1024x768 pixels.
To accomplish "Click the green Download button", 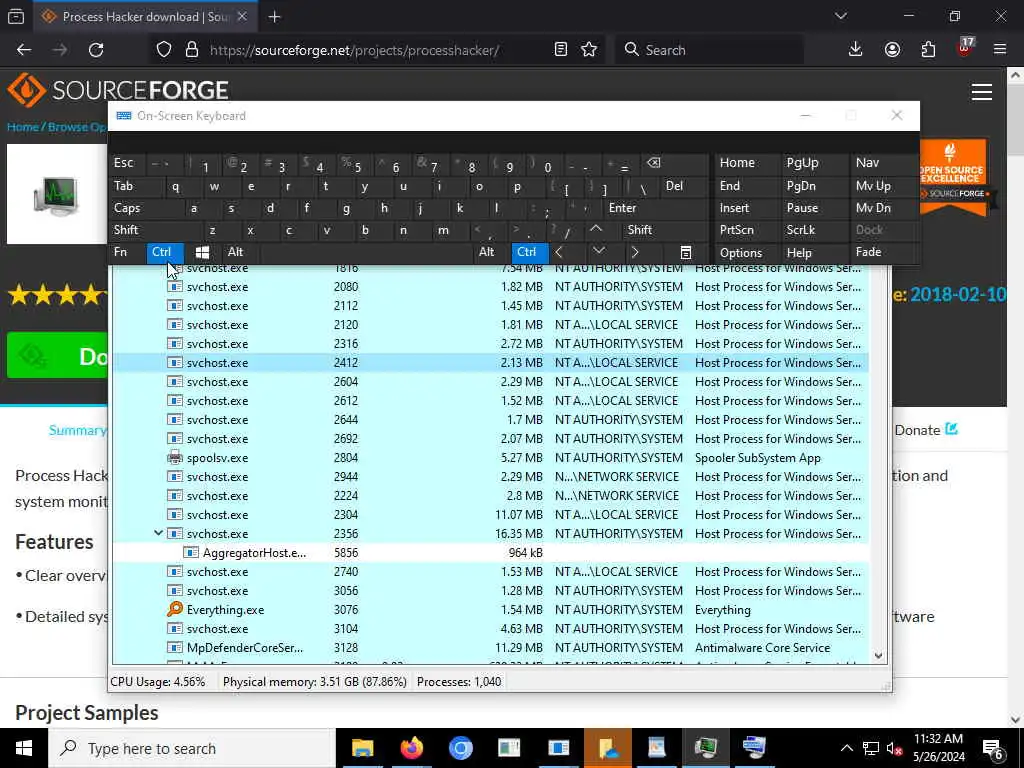I will tap(57, 356).
